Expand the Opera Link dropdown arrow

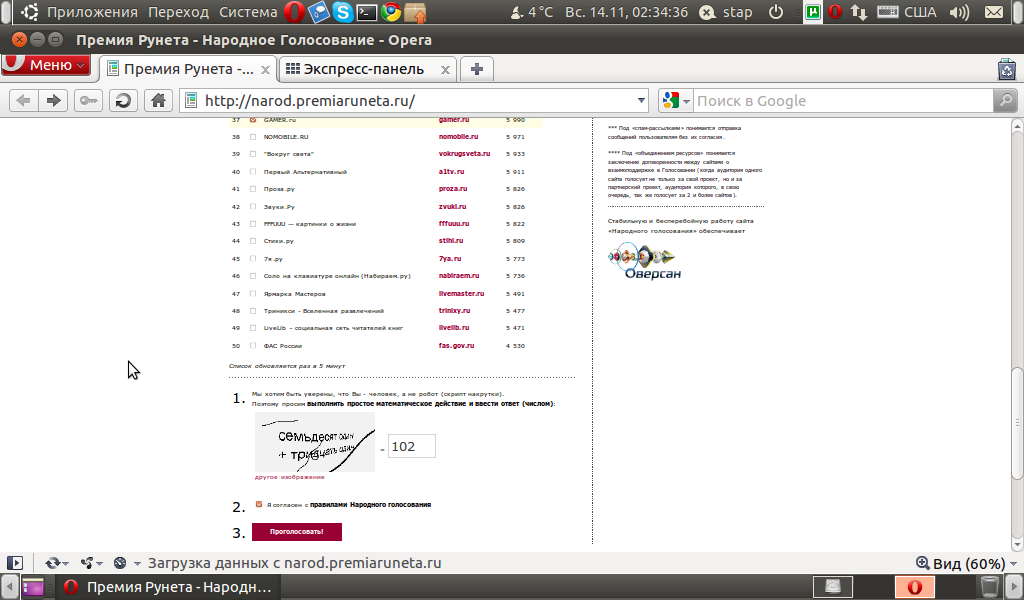coord(65,563)
